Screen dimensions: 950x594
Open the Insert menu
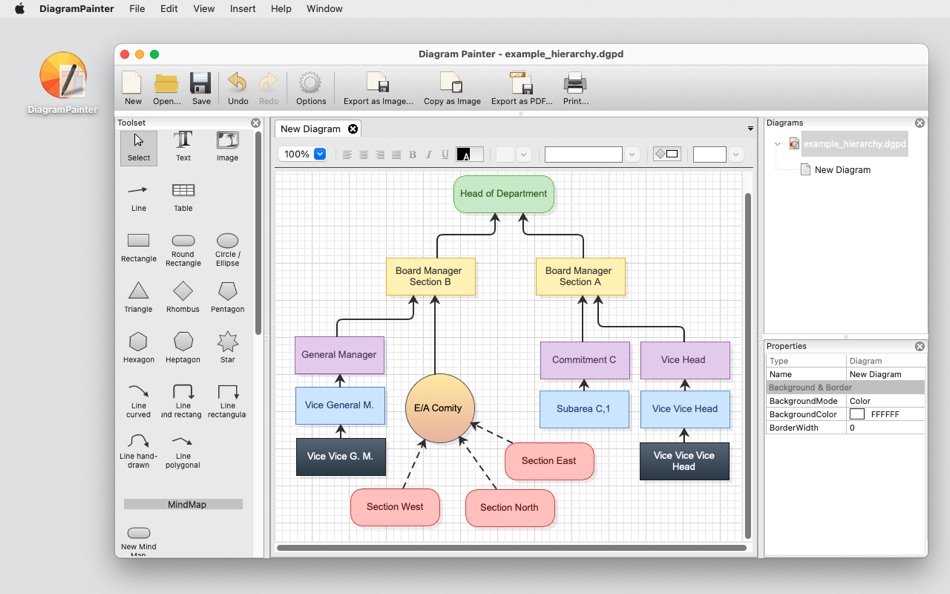point(242,8)
